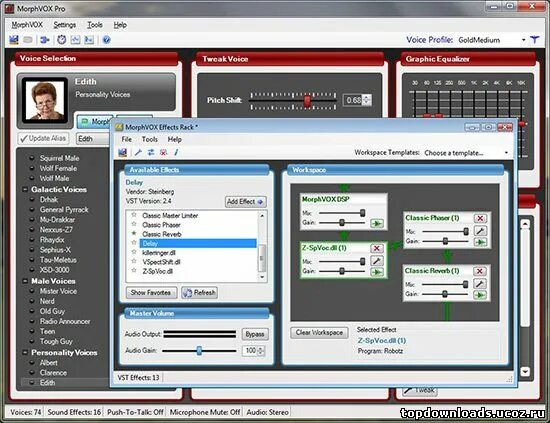Adjust the Audio Gain 100 spinner arrows
The height and width of the screenshot is (423, 550).
coord(261,350)
